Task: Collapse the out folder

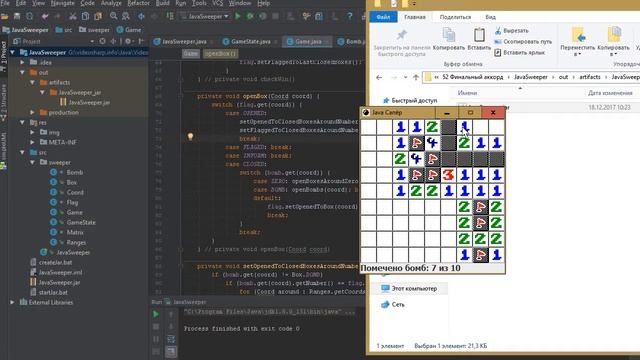Action: pos(22,72)
